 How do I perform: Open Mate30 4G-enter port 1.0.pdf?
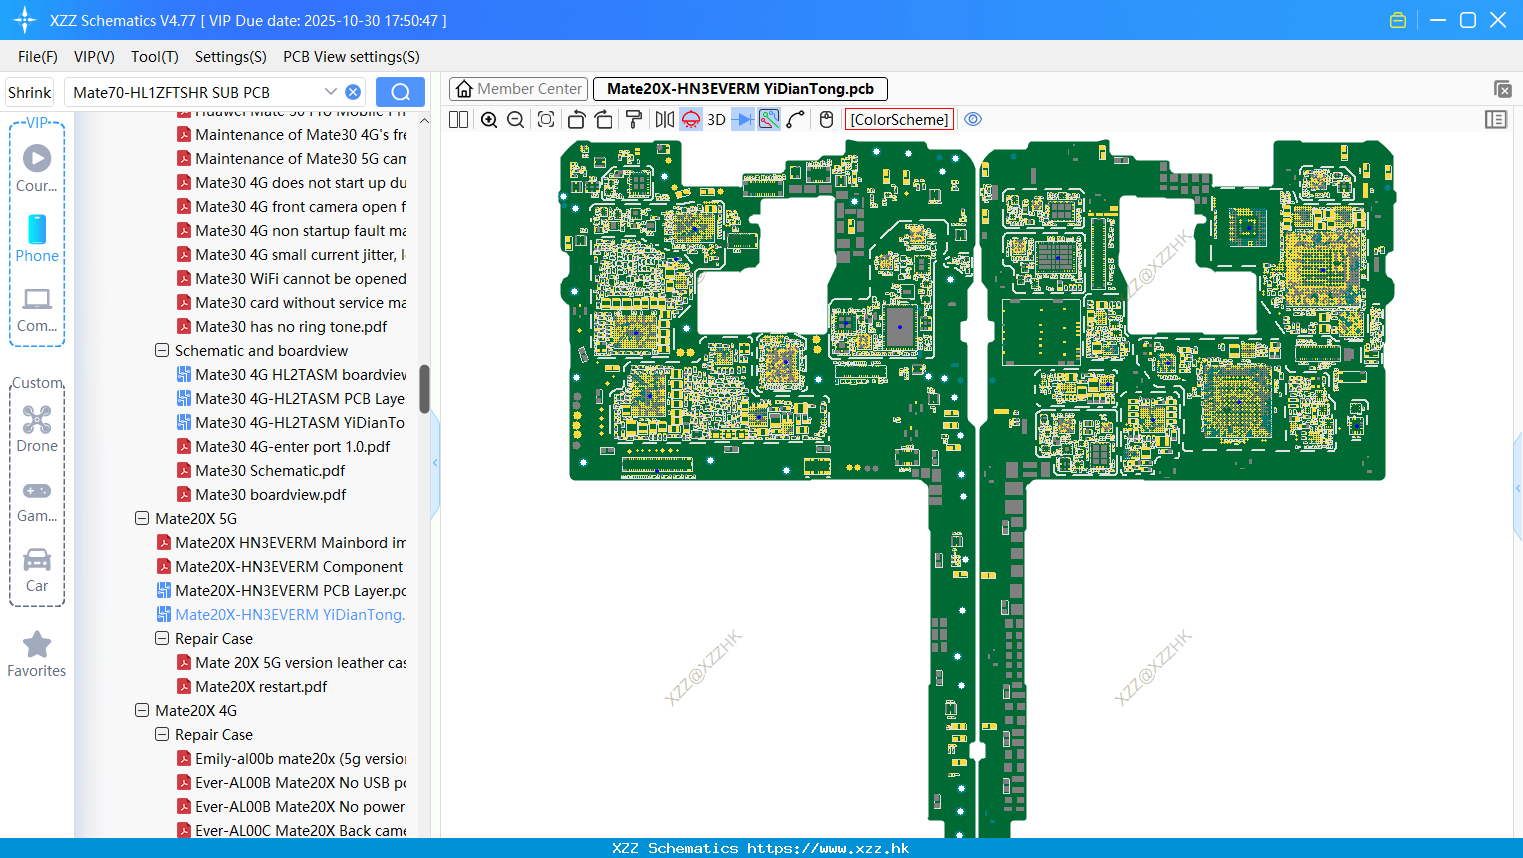(284, 447)
